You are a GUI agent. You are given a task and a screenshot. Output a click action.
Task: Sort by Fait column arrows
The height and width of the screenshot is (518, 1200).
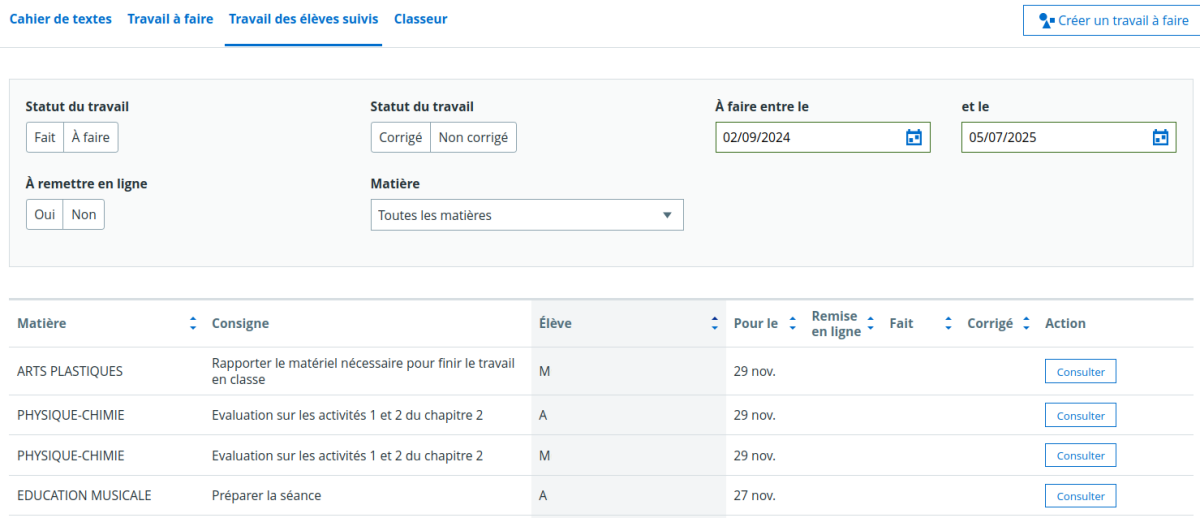(x=947, y=324)
